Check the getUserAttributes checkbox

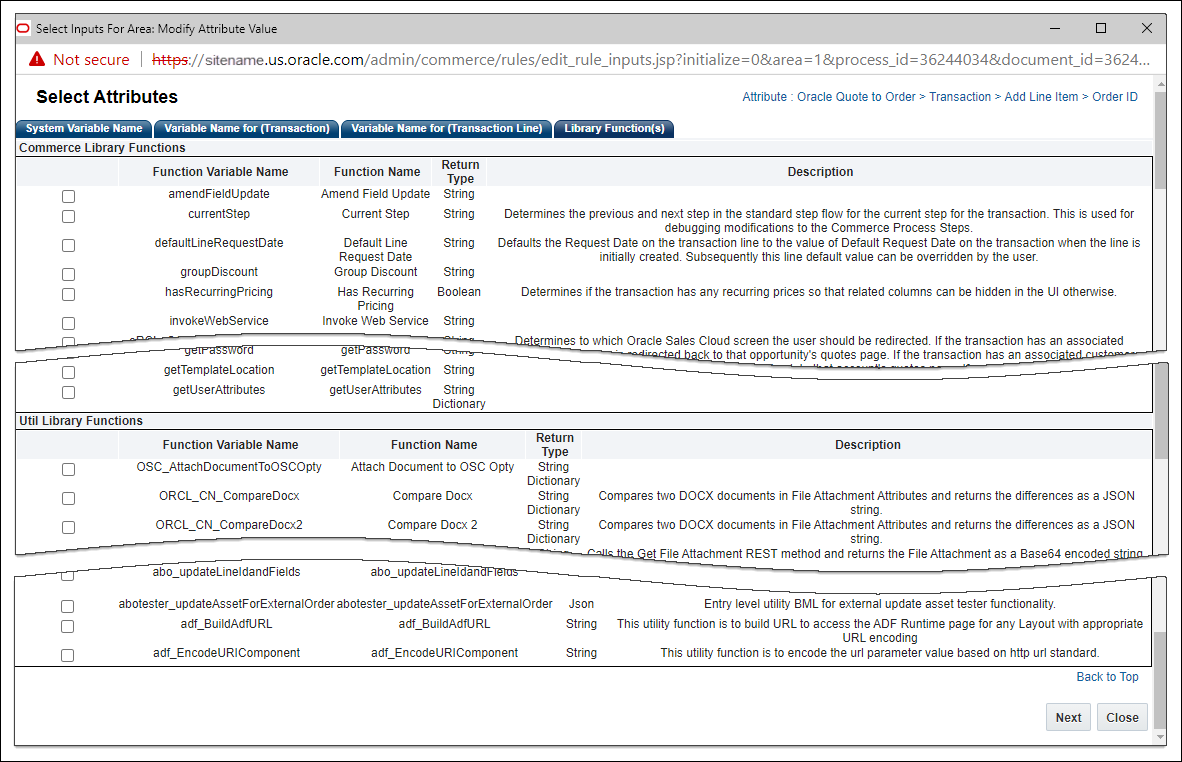pyautogui.click(x=68, y=392)
